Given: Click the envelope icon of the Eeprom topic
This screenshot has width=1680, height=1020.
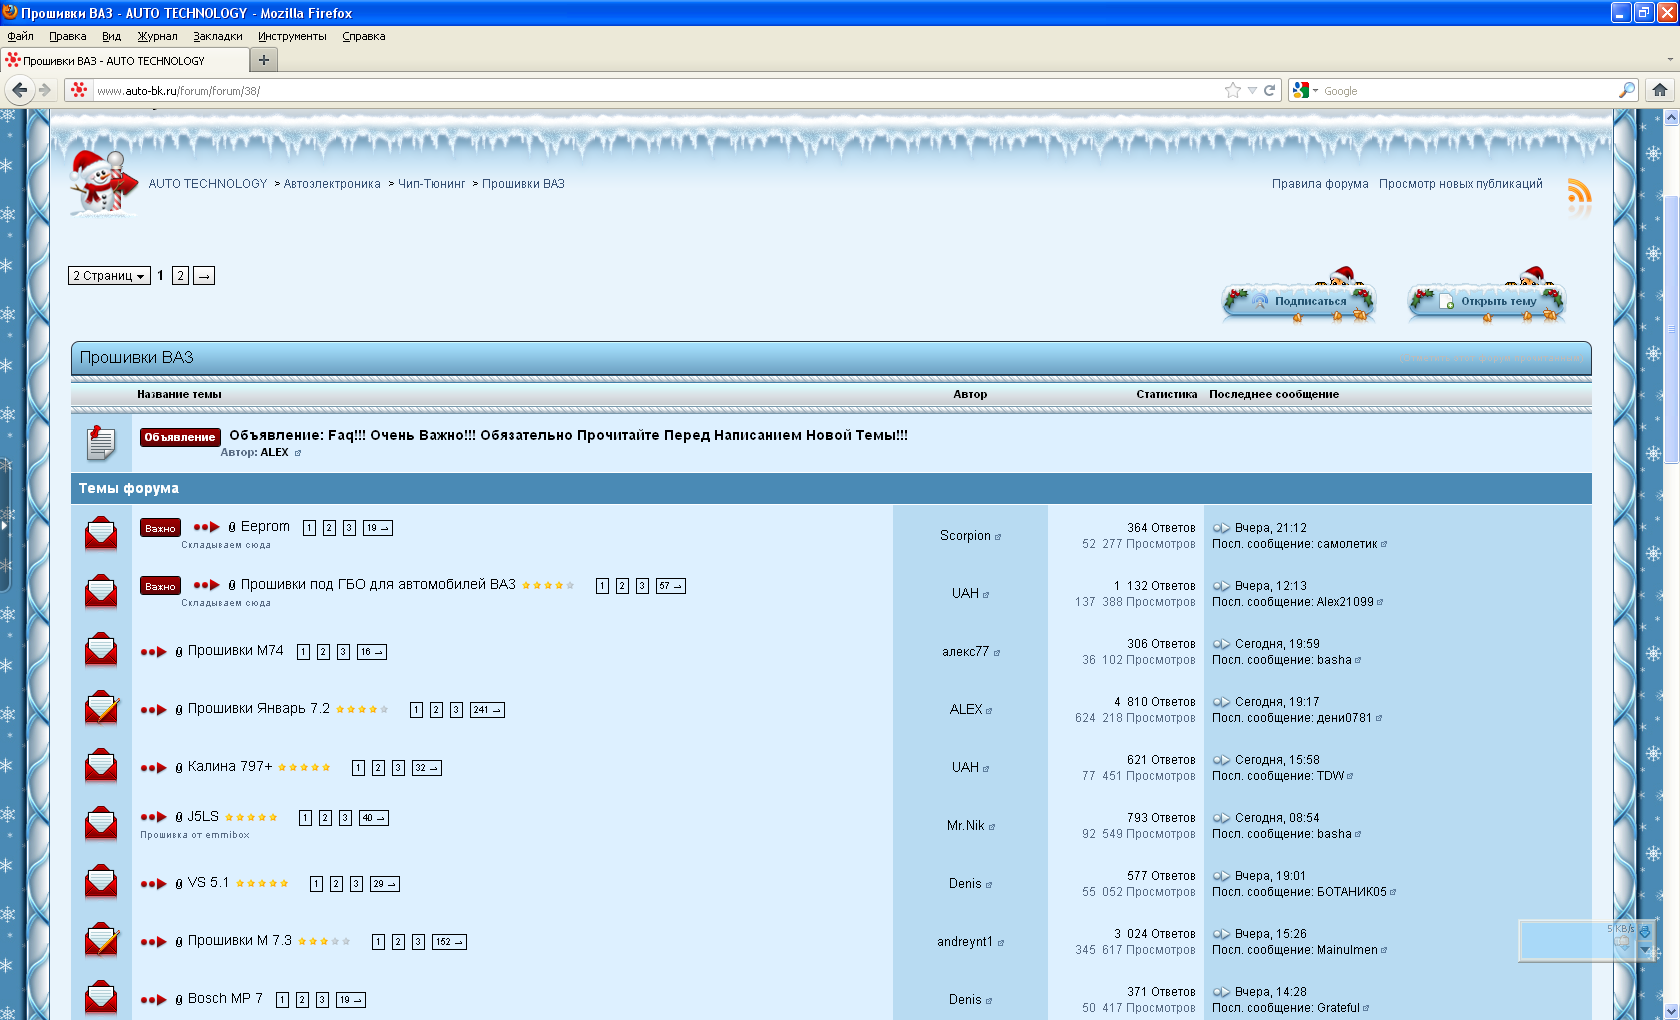Looking at the screenshot, I should point(101,534).
